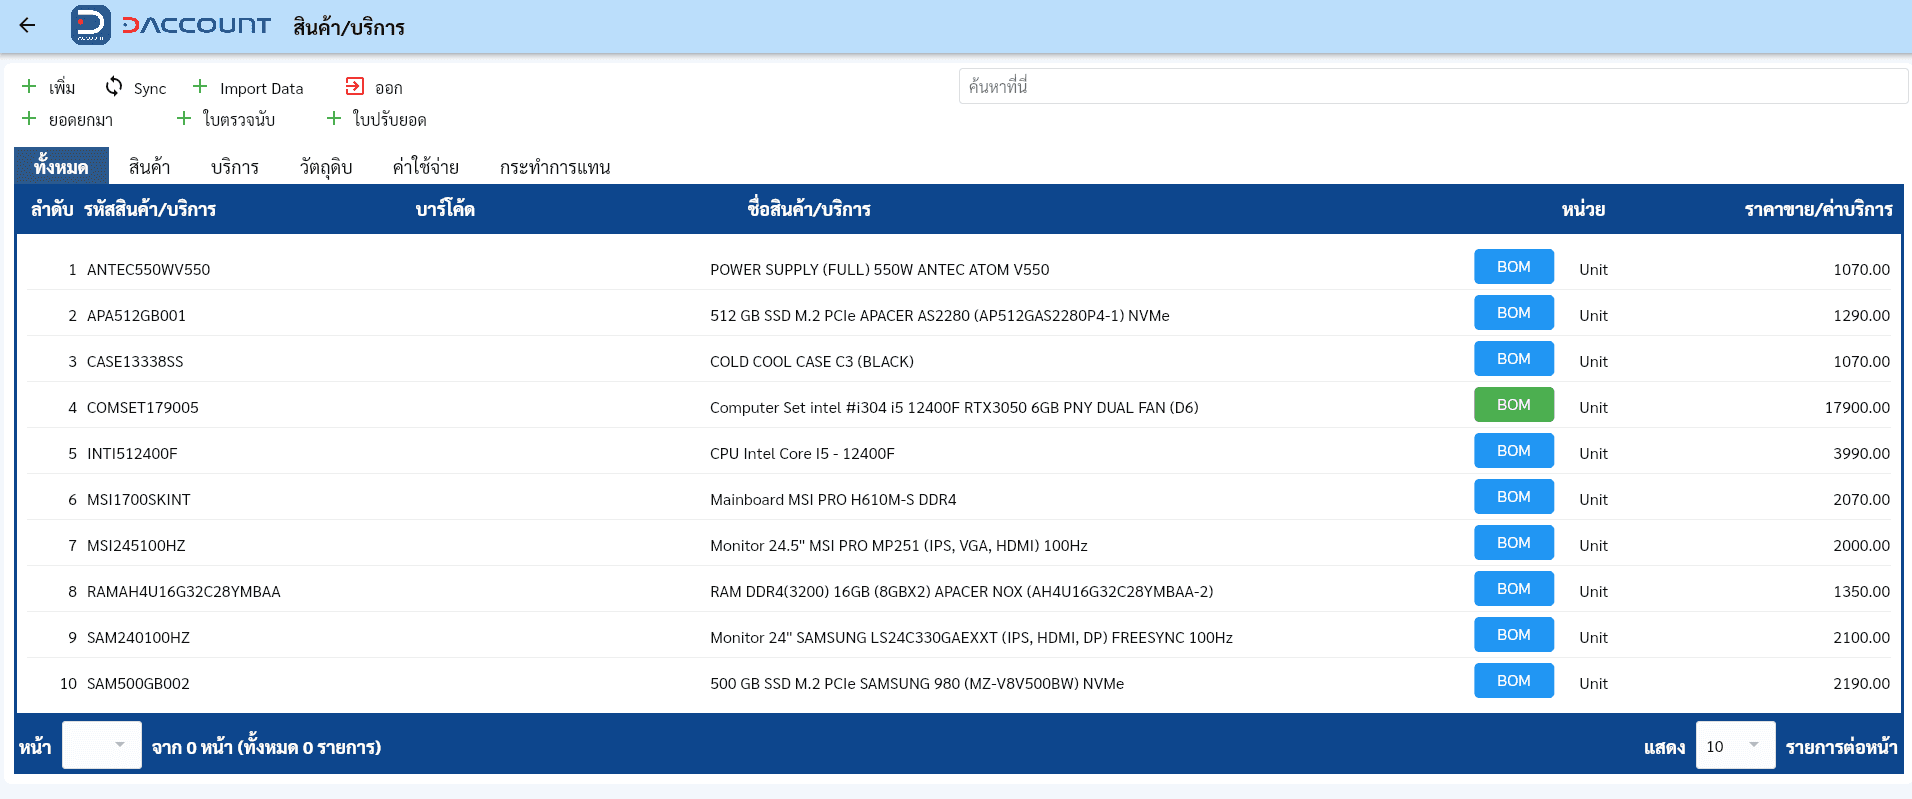Click BOM button for ANTEC550WV550
The image size is (1912, 799).
(x=1514, y=267)
